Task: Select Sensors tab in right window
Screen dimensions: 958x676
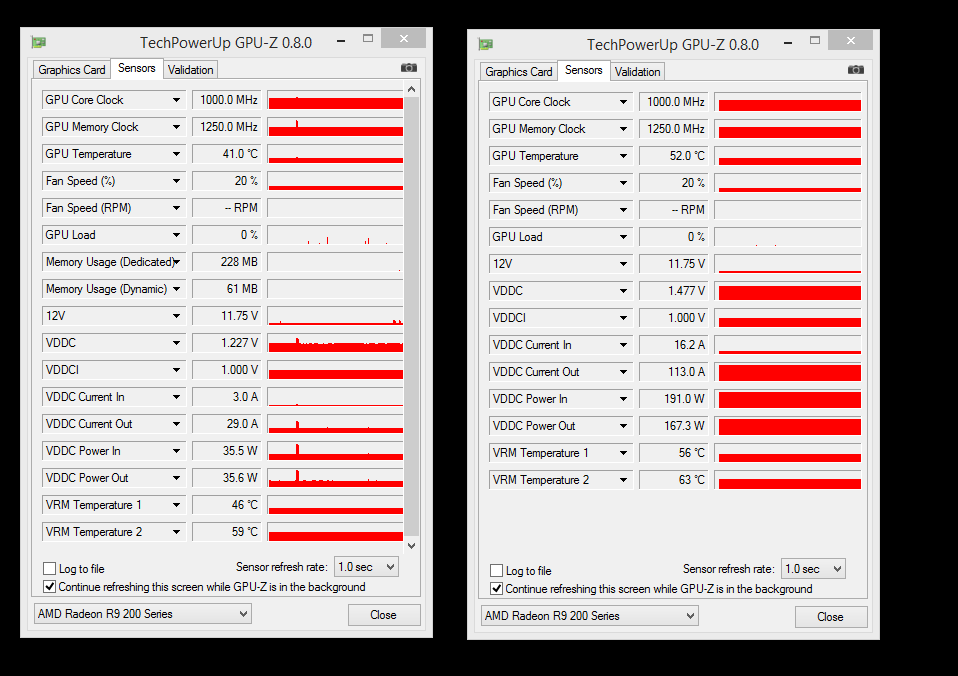Action: tap(583, 70)
